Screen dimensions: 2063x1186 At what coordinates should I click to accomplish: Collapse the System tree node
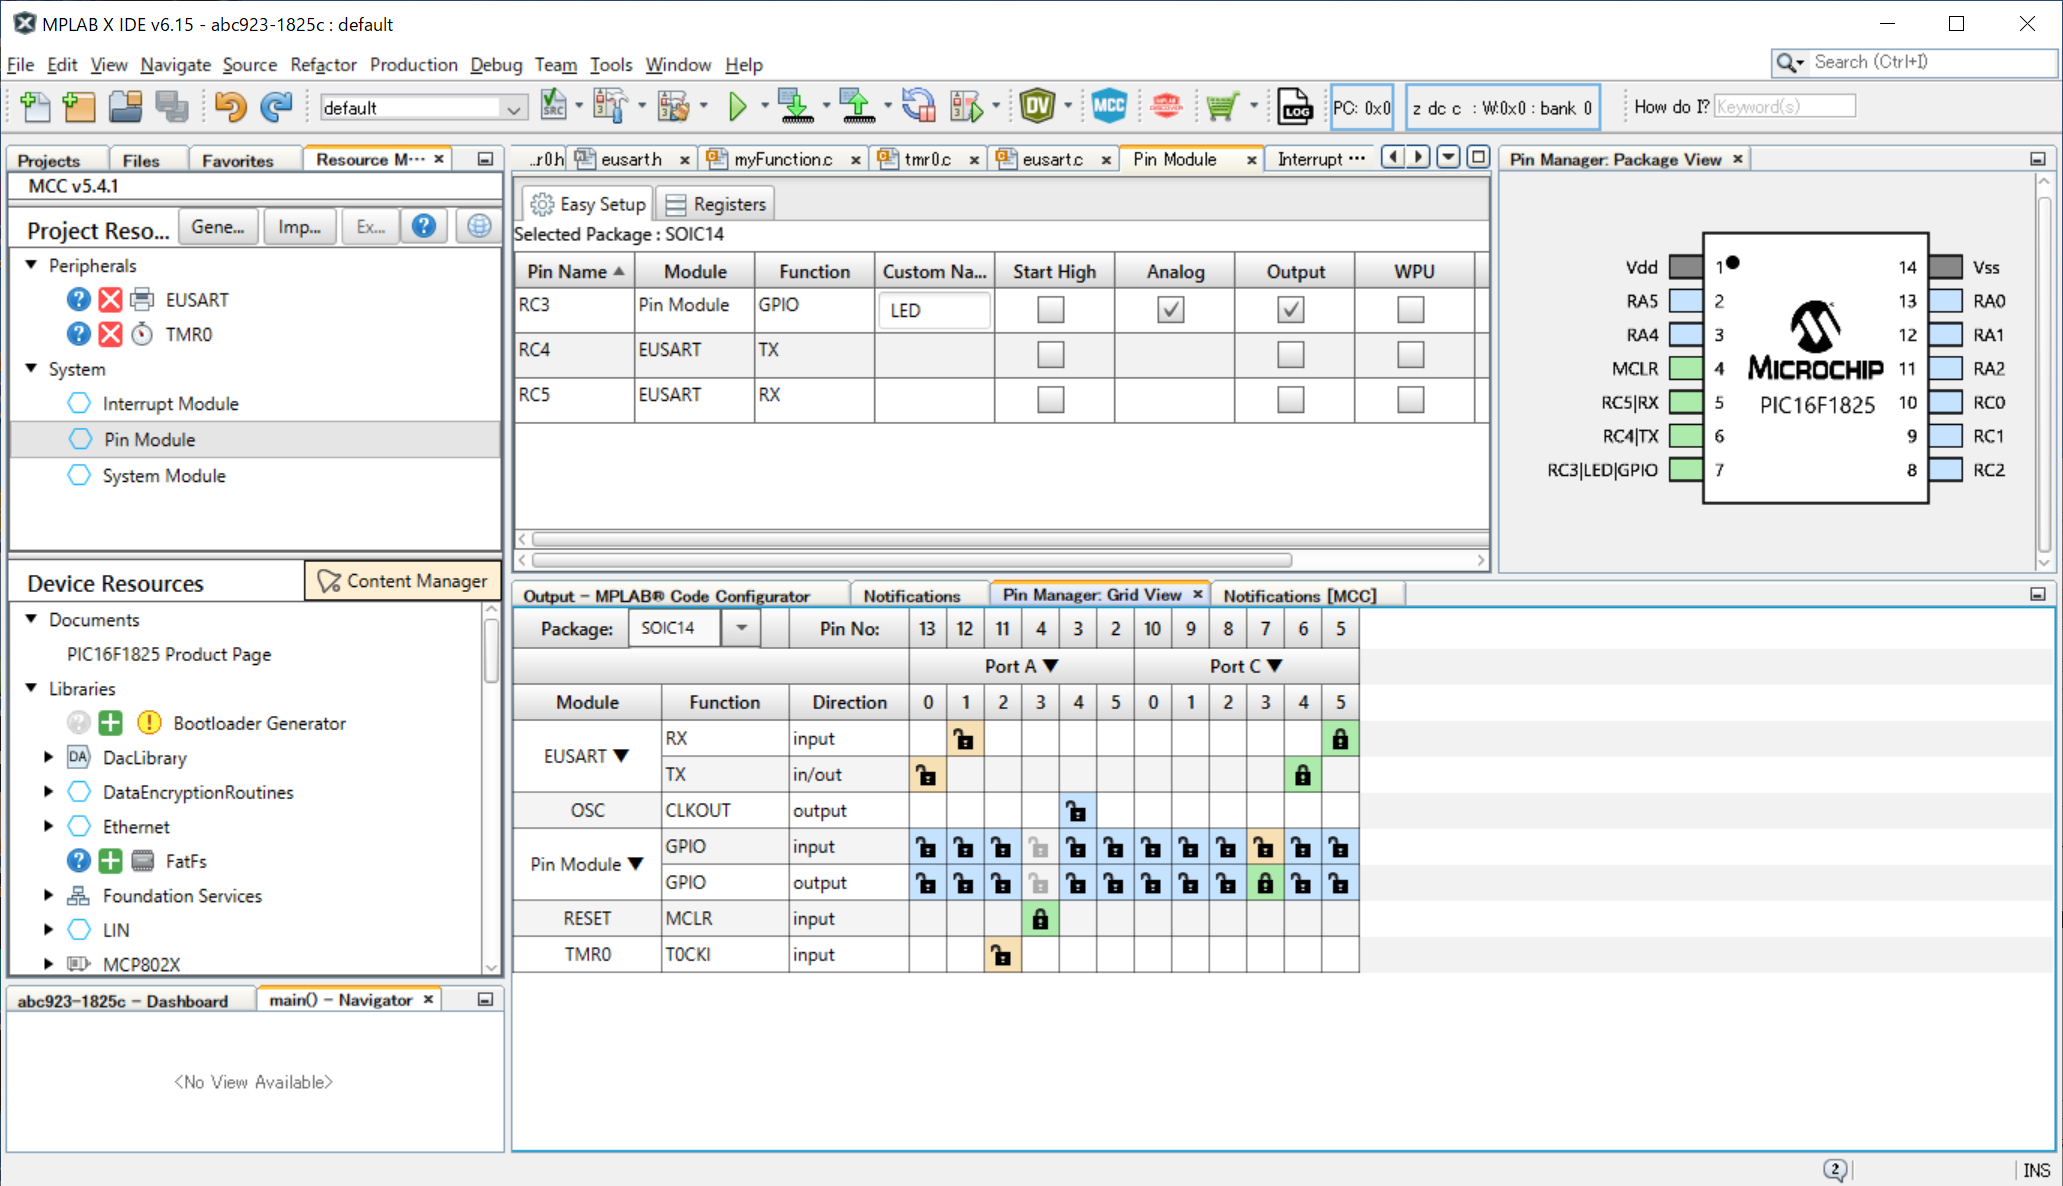coord(31,369)
